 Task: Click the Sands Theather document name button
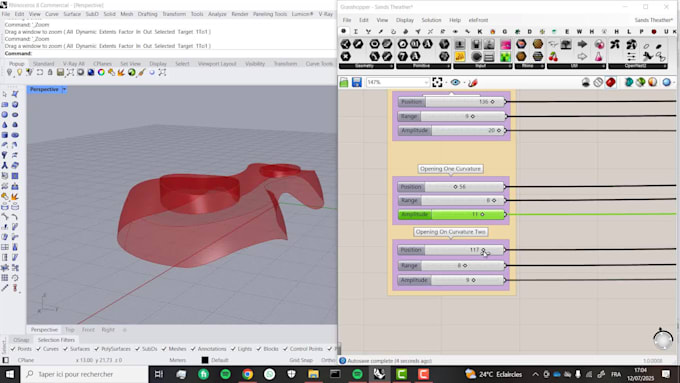(654, 20)
